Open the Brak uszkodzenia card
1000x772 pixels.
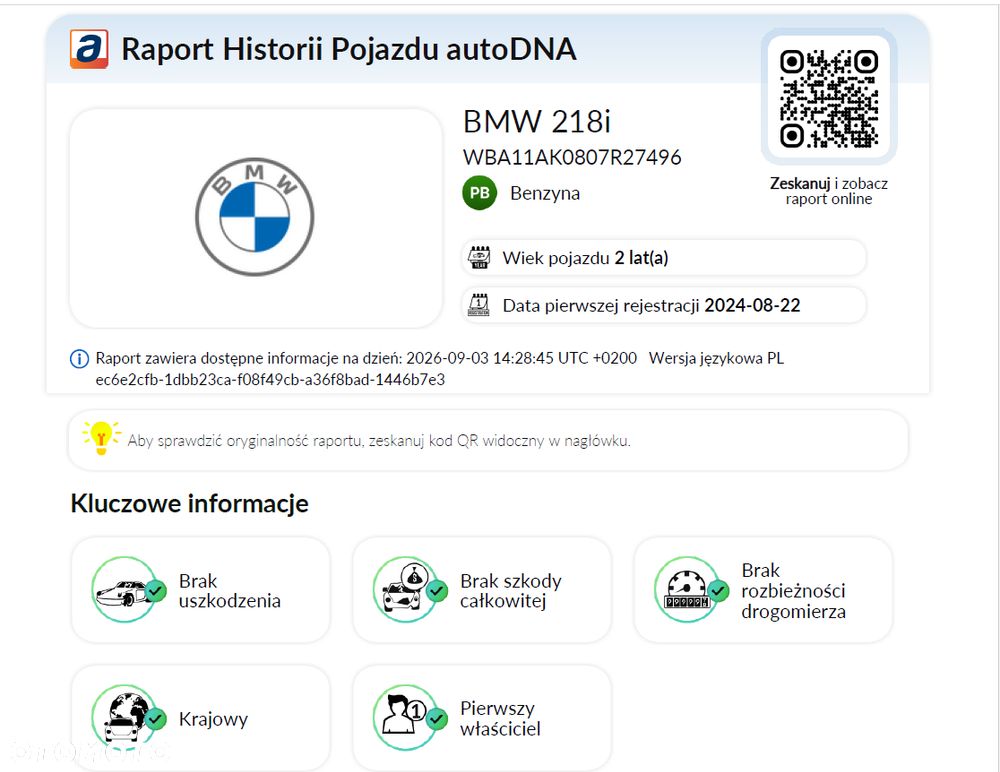pyautogui.click(x=201, y=590)
